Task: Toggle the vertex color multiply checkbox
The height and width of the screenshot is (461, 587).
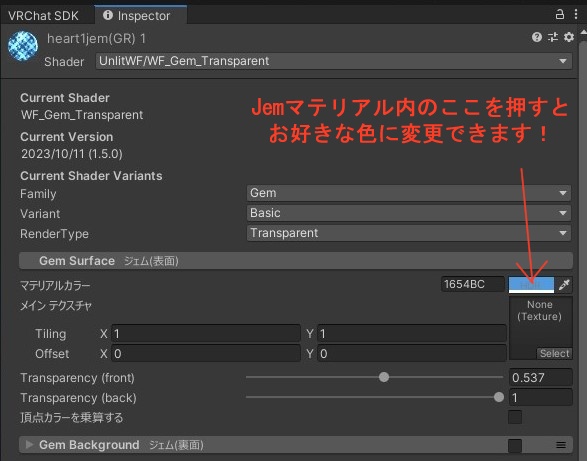Action: click(x=515, y=417)
